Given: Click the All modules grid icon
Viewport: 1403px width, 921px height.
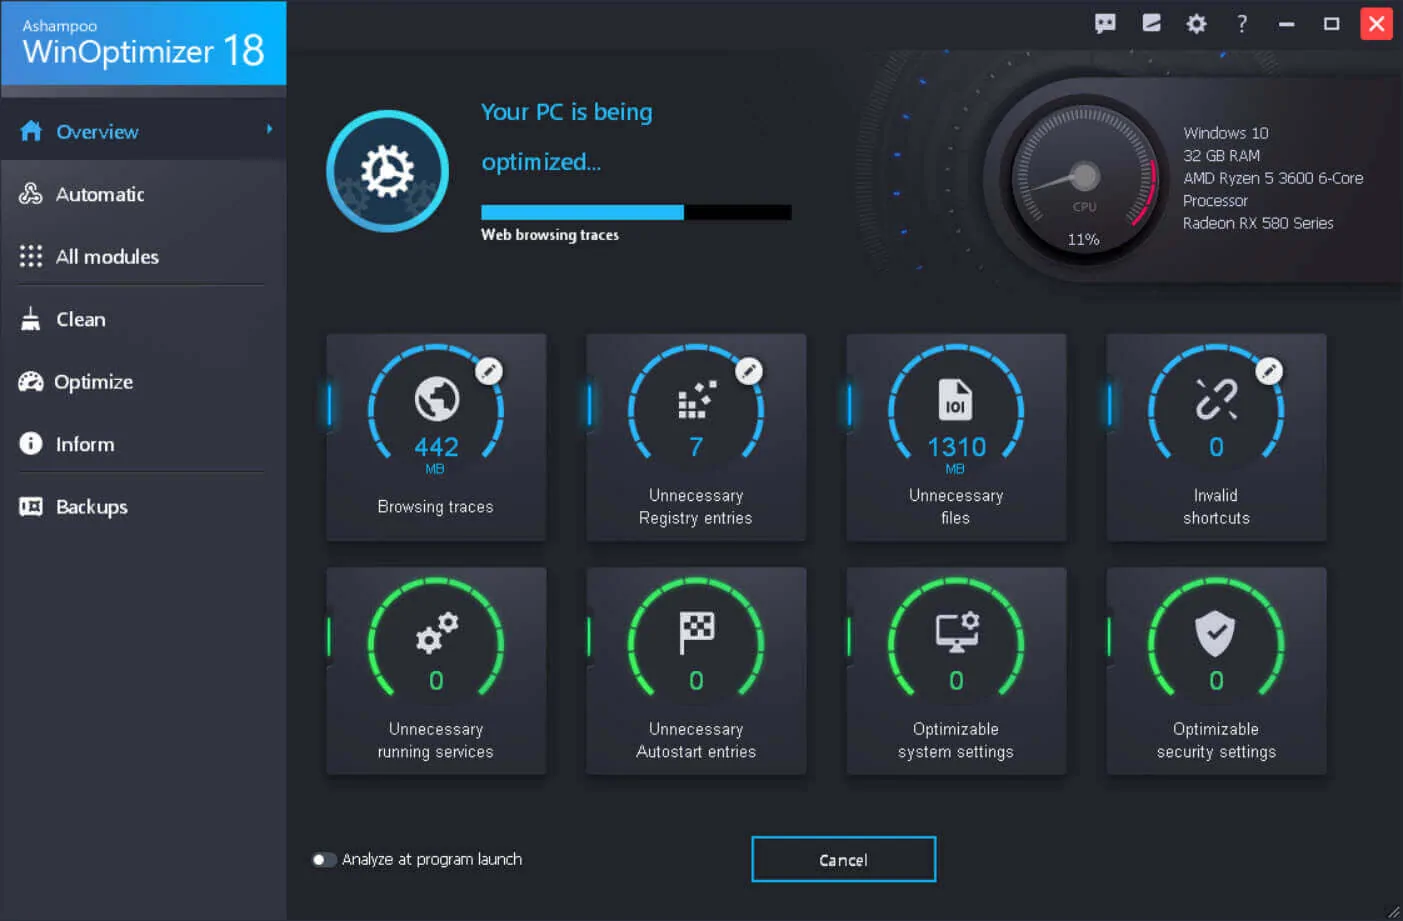Looking at the screenshot, I should point(31,256).
